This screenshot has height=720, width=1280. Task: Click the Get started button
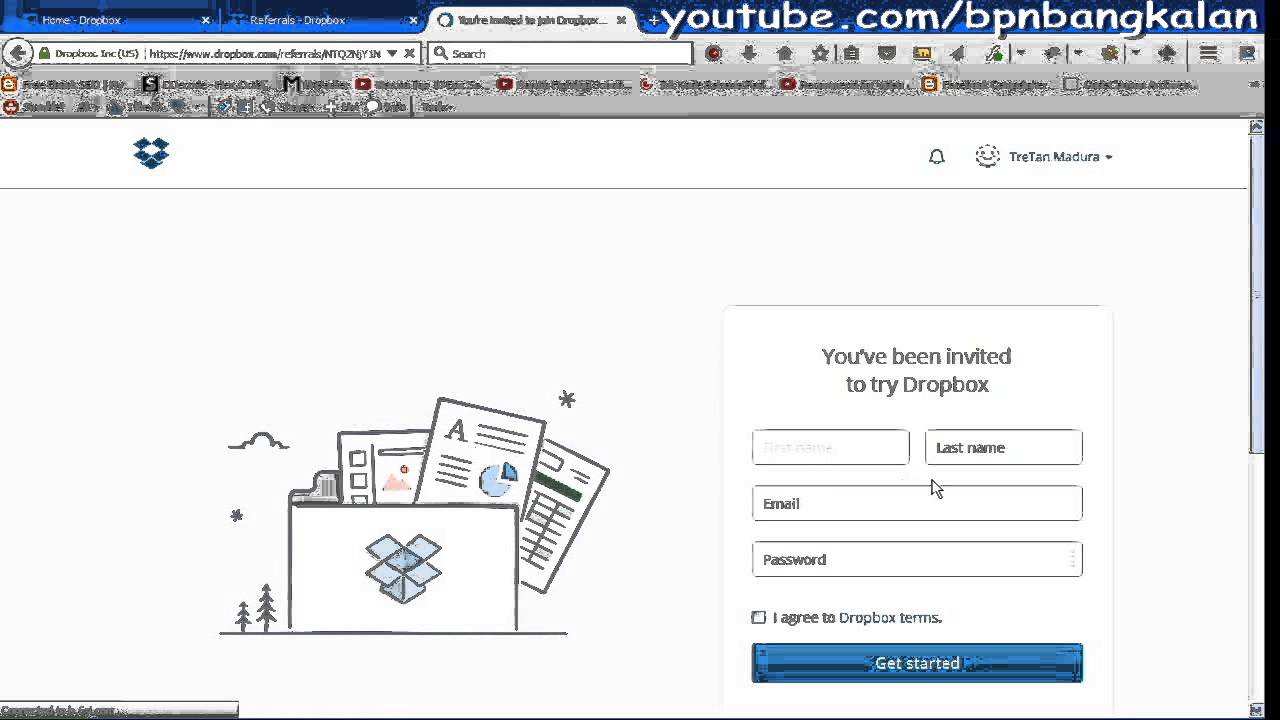[x=917, y=663]
